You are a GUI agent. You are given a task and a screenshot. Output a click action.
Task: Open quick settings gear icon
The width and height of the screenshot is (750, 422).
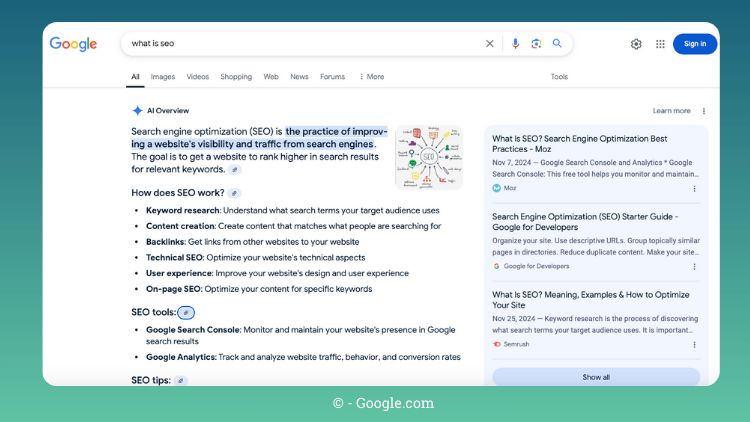[x=636, y=44]
